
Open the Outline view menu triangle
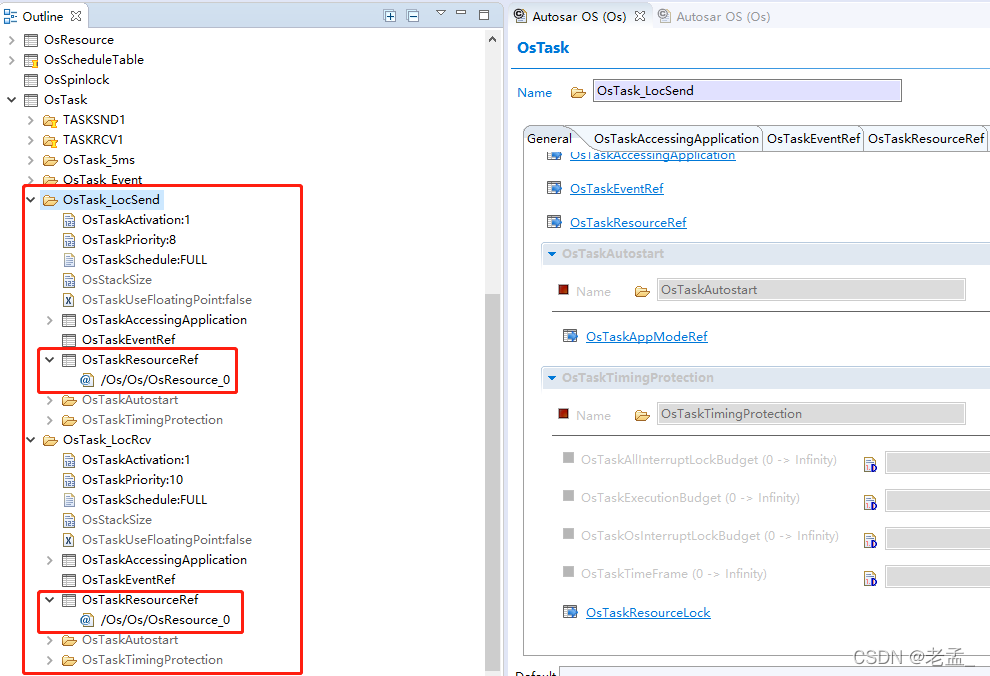[441, 13]
